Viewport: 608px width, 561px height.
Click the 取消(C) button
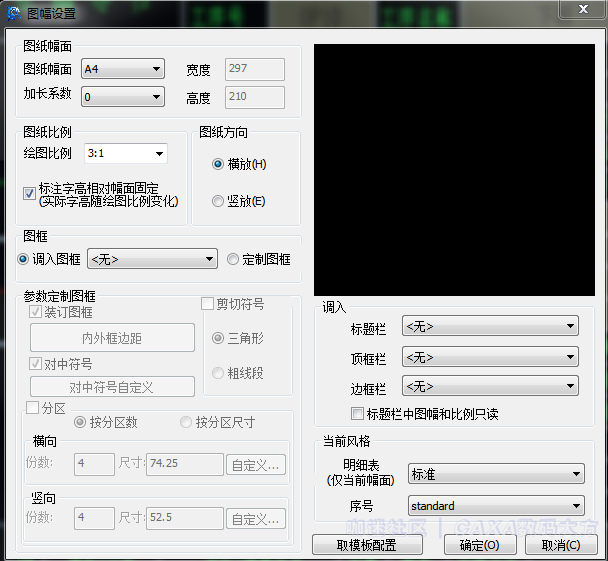click(561, 545)
